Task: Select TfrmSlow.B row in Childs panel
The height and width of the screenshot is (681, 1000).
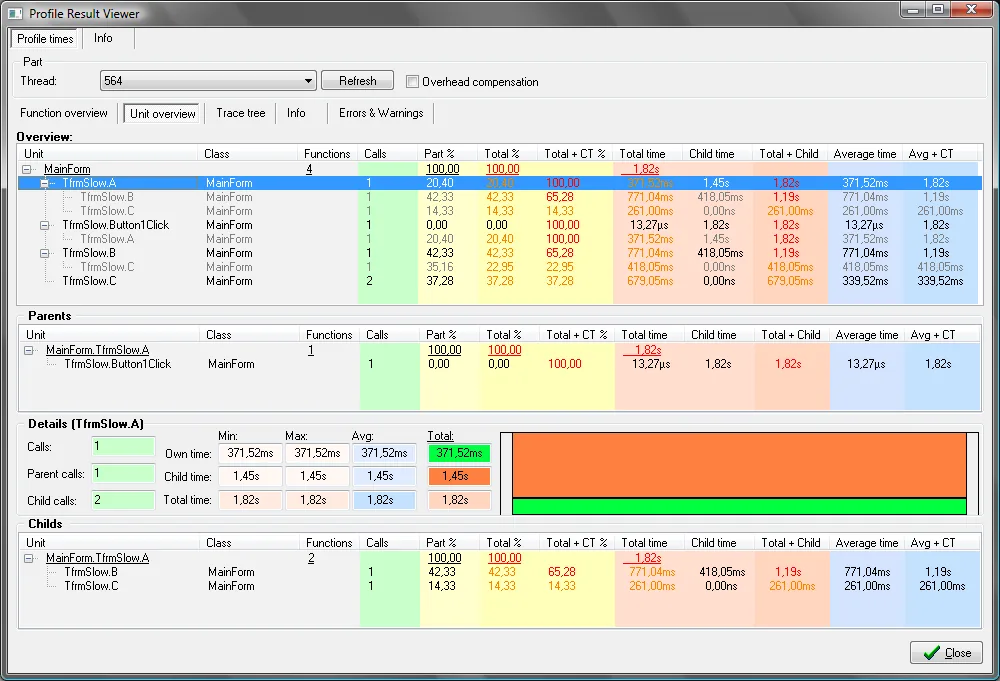Action: pos(499,572)
